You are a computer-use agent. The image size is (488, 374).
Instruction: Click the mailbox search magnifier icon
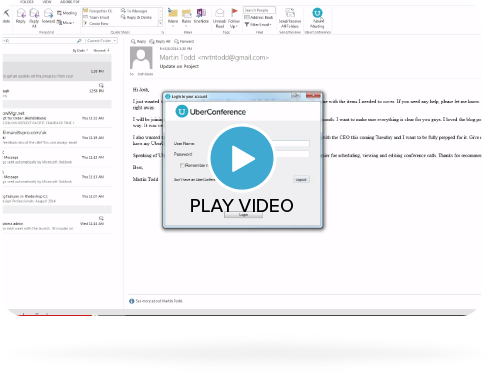[x=79, y=41]
